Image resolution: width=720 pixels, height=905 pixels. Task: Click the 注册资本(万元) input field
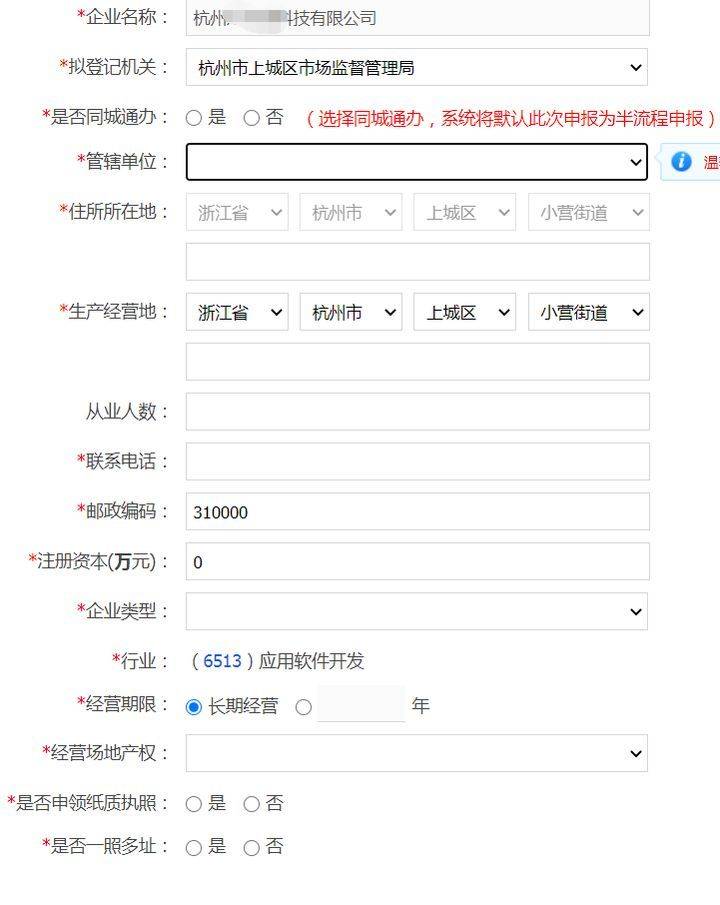tap(417, 562)
